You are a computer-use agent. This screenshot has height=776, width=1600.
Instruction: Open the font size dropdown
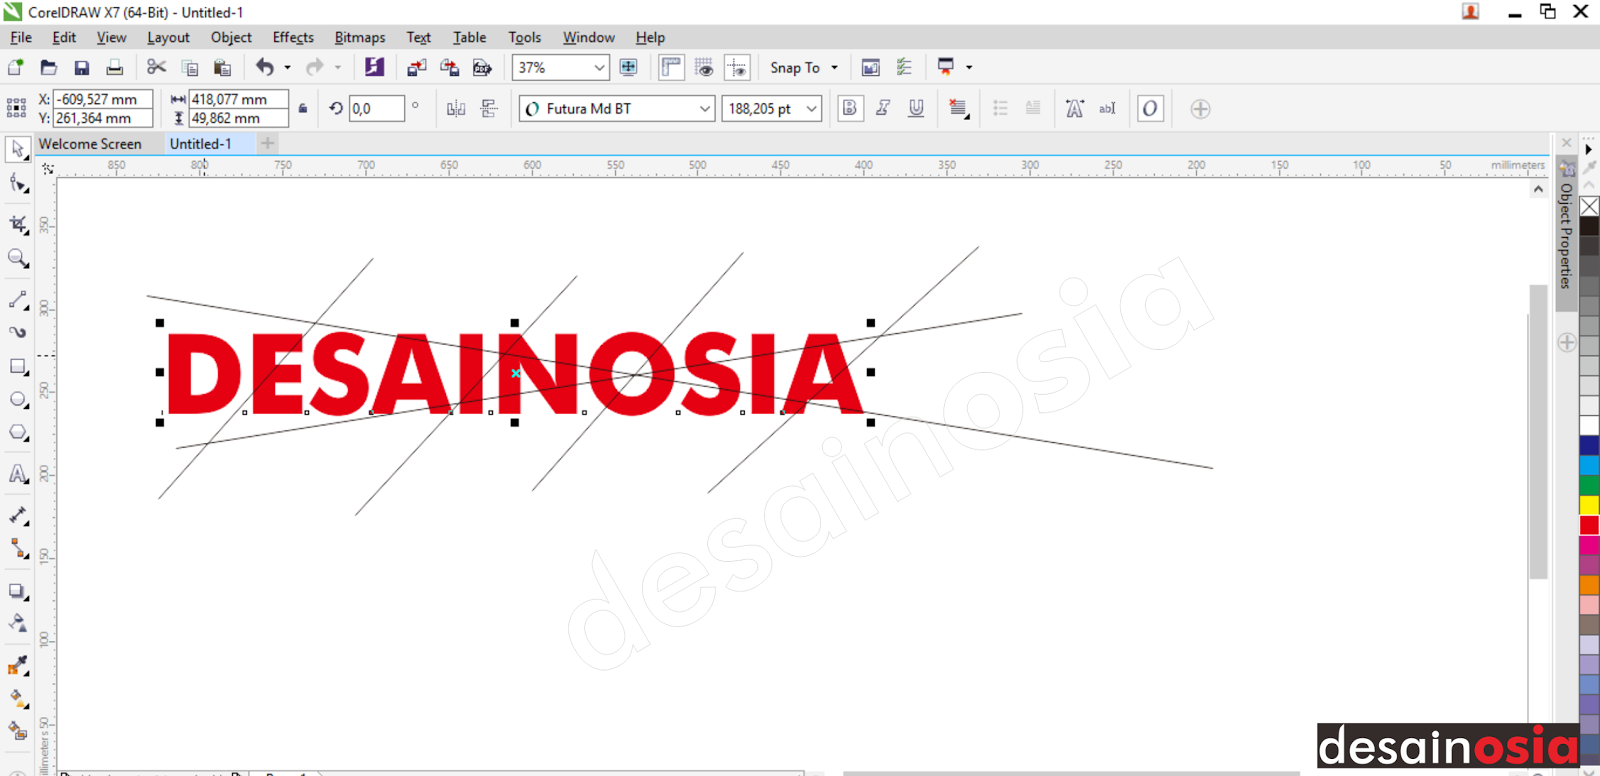(811, 108)
